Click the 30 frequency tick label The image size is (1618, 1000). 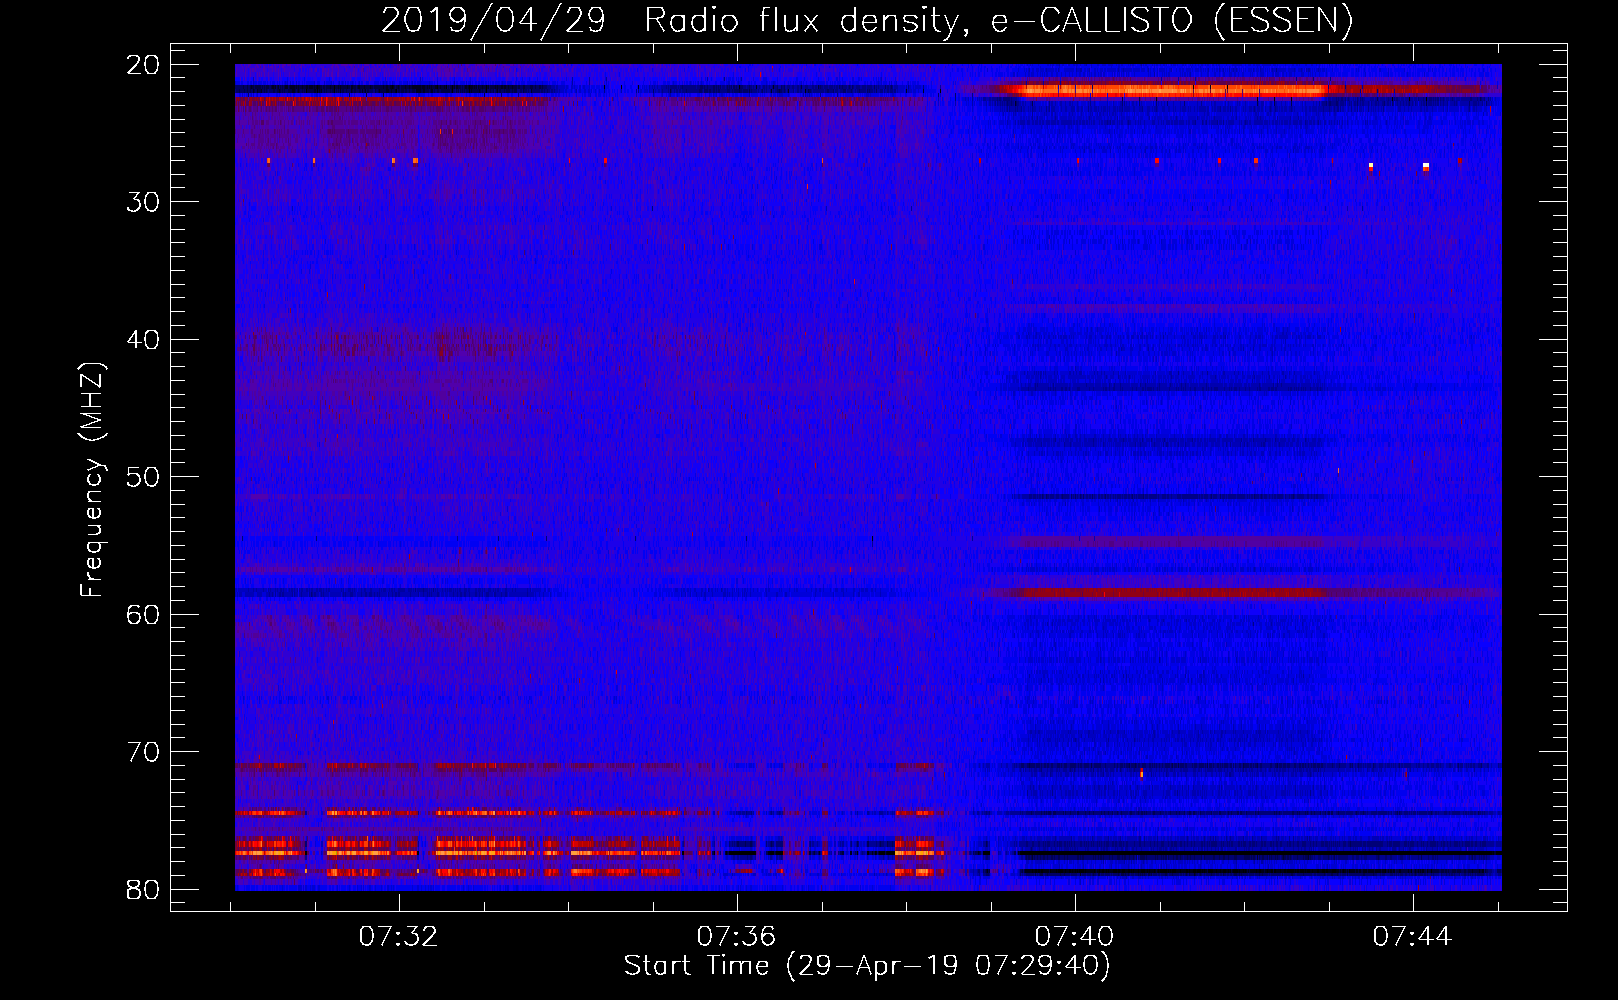144,202
